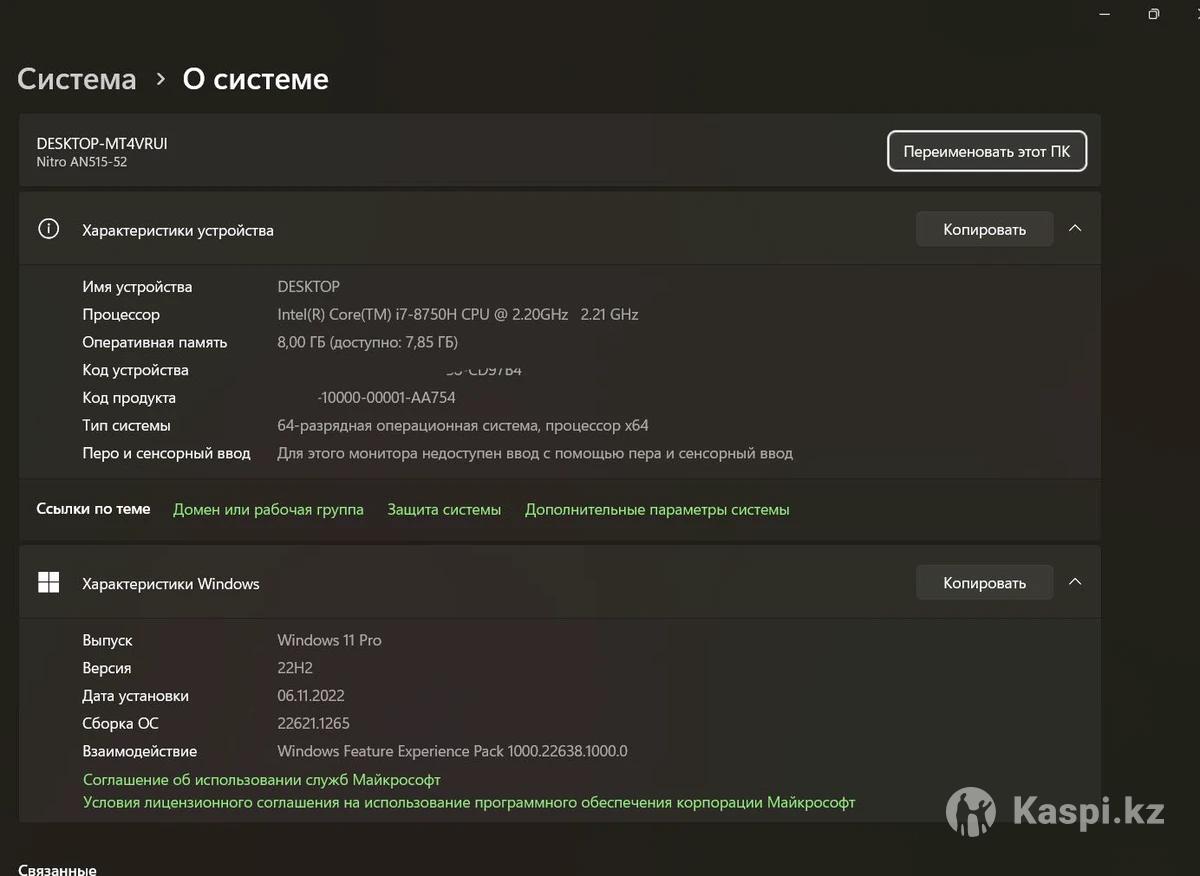Screen dimensions: 1200x876
Task: Select the DESKTOP-MT4VRUI computer name
Action: click(x=102, y=143)
